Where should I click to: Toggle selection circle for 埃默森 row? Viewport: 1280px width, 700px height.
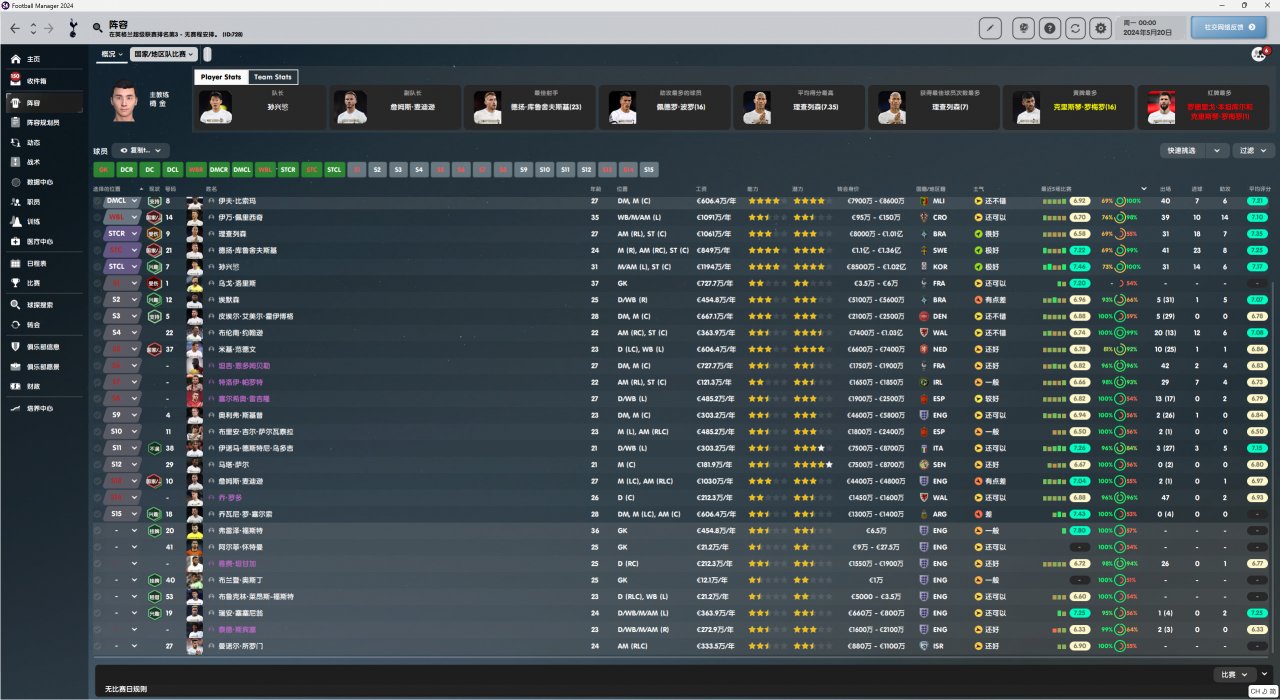pos(98,300)
